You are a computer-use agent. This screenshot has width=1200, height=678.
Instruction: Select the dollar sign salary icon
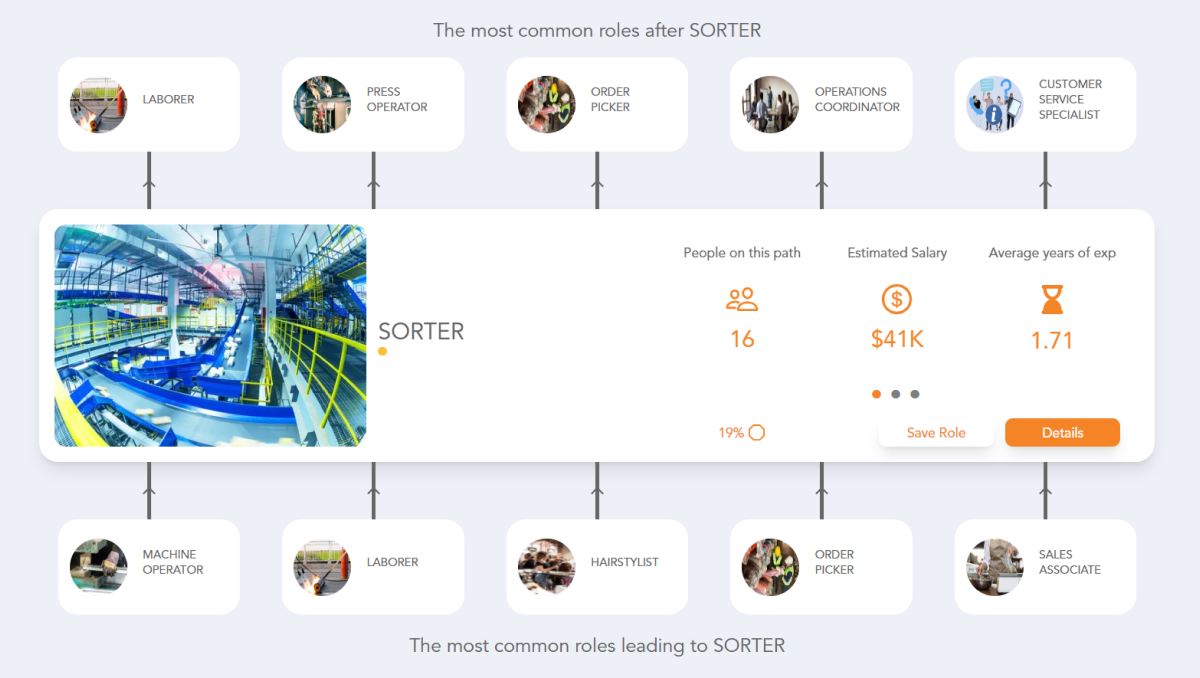click(x=896, y=298)
